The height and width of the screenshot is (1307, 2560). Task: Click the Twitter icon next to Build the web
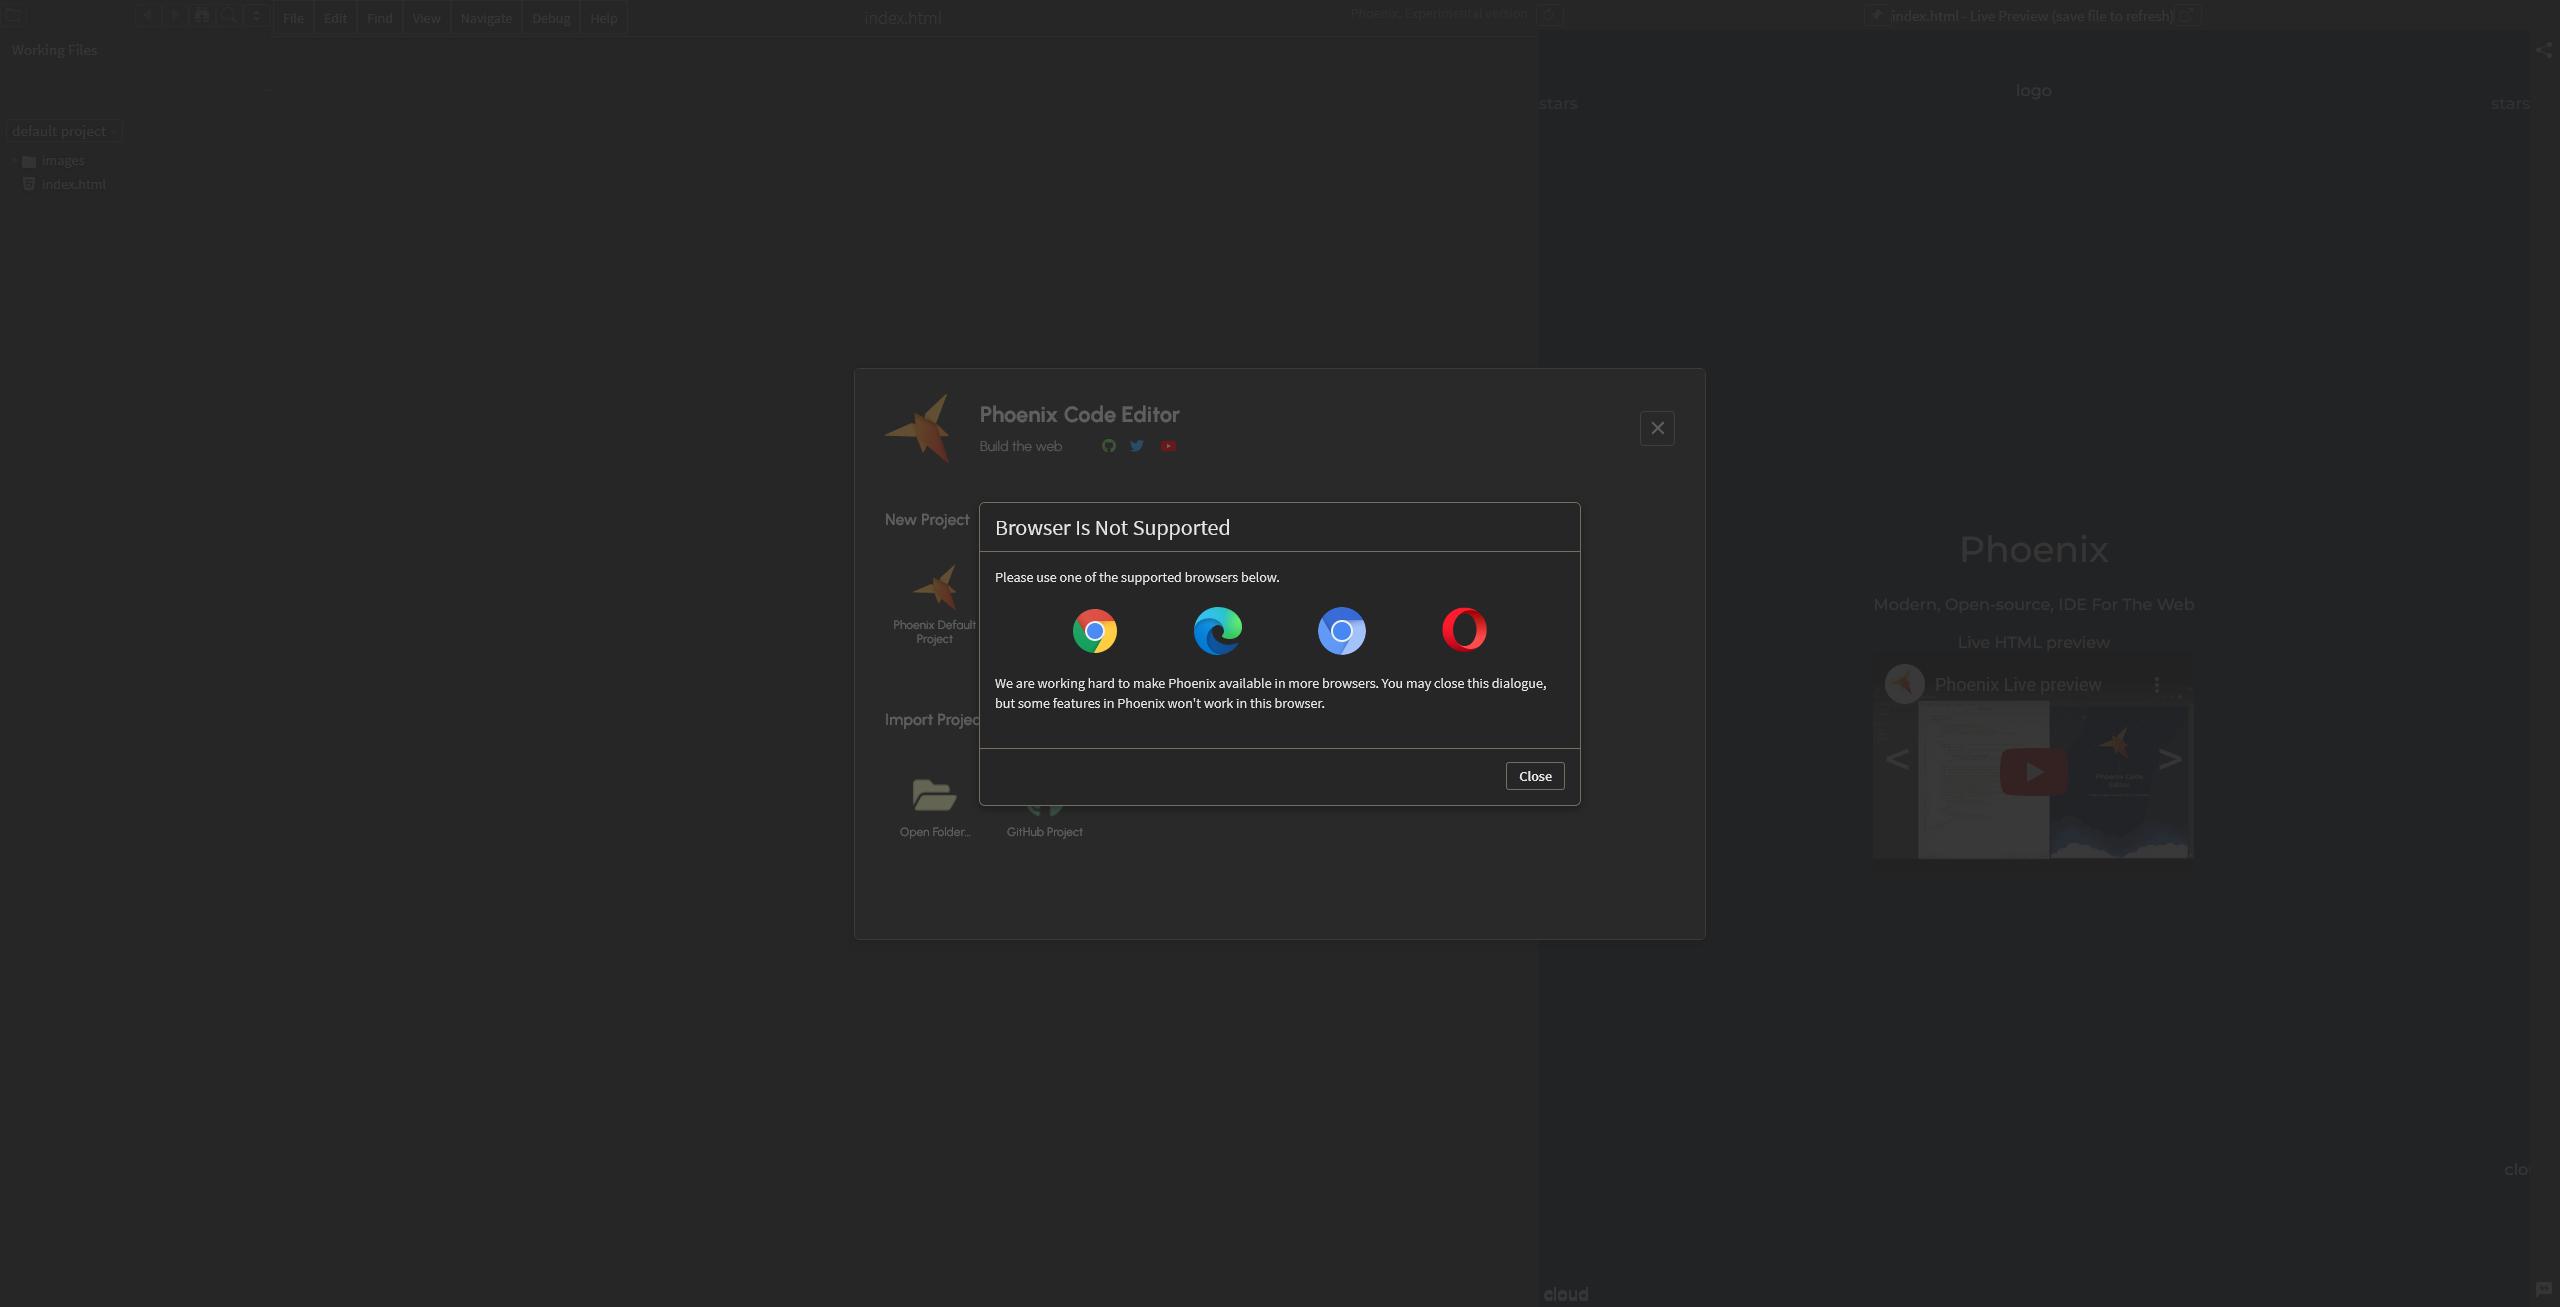click(1136, 446)
